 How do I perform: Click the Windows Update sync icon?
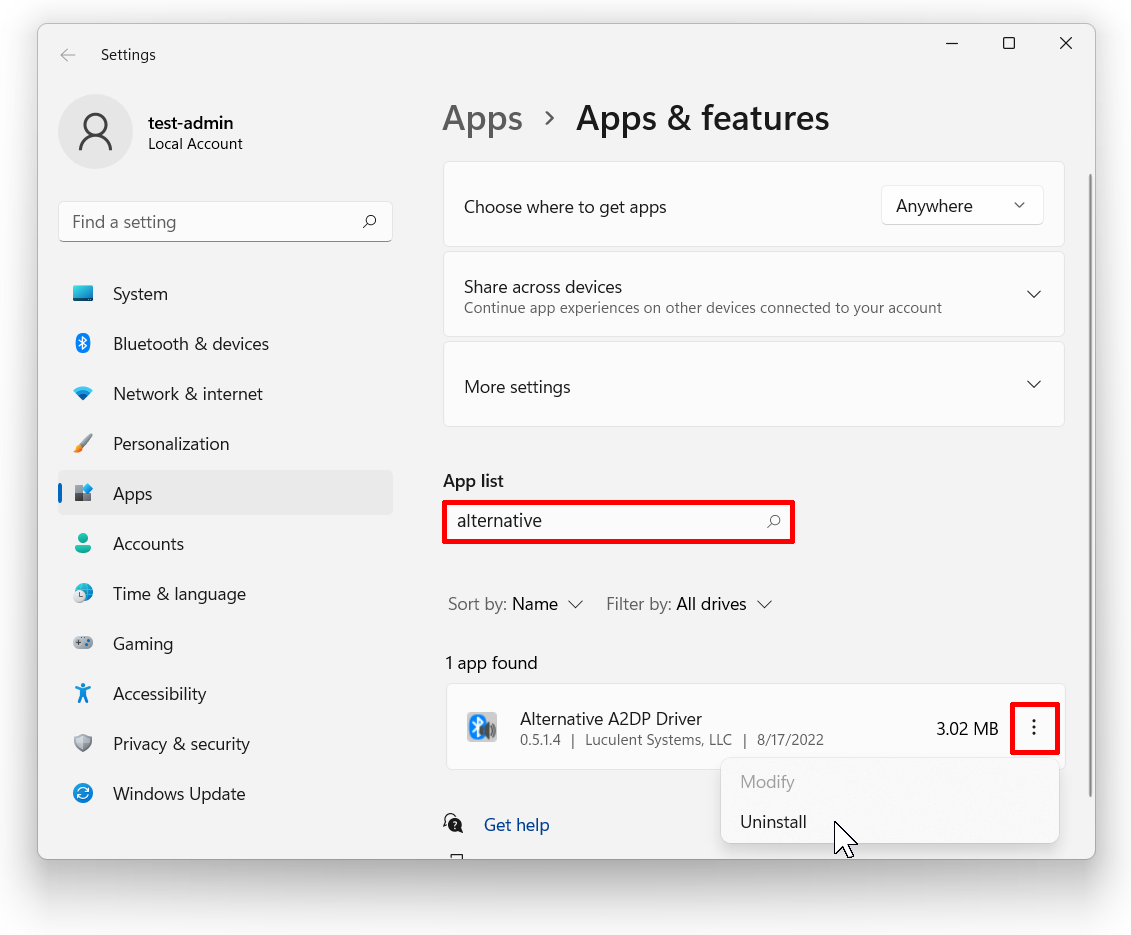pyautogui.click(x=83, y=794)
